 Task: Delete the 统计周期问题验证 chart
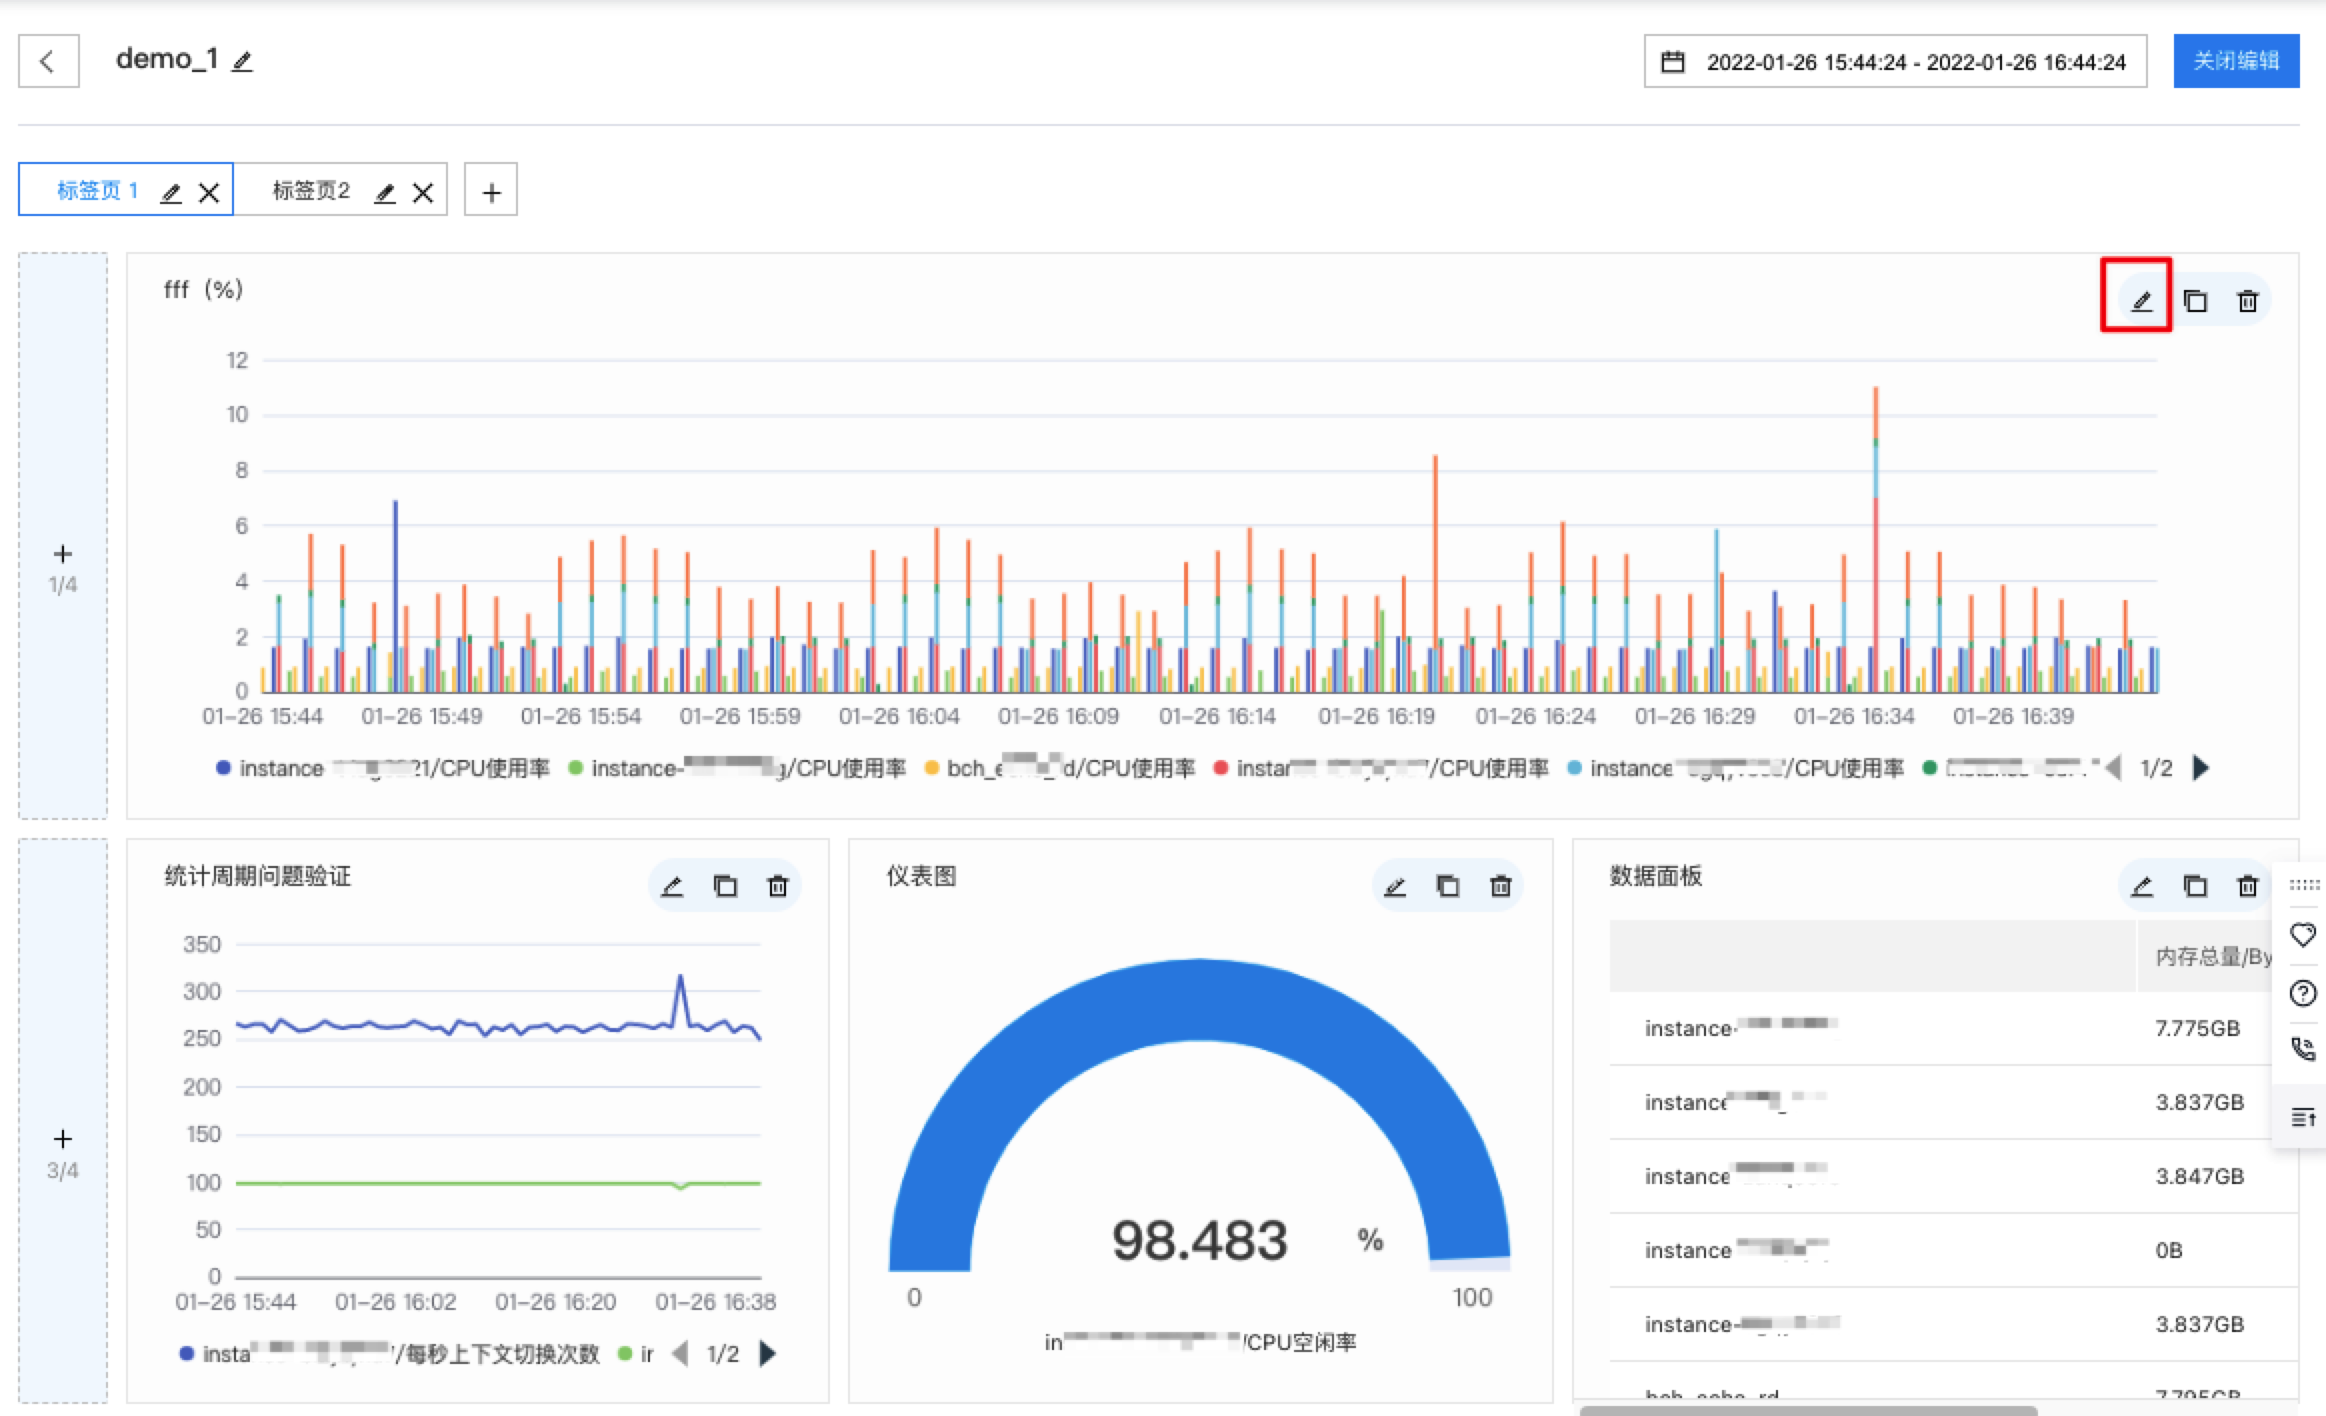778,886
